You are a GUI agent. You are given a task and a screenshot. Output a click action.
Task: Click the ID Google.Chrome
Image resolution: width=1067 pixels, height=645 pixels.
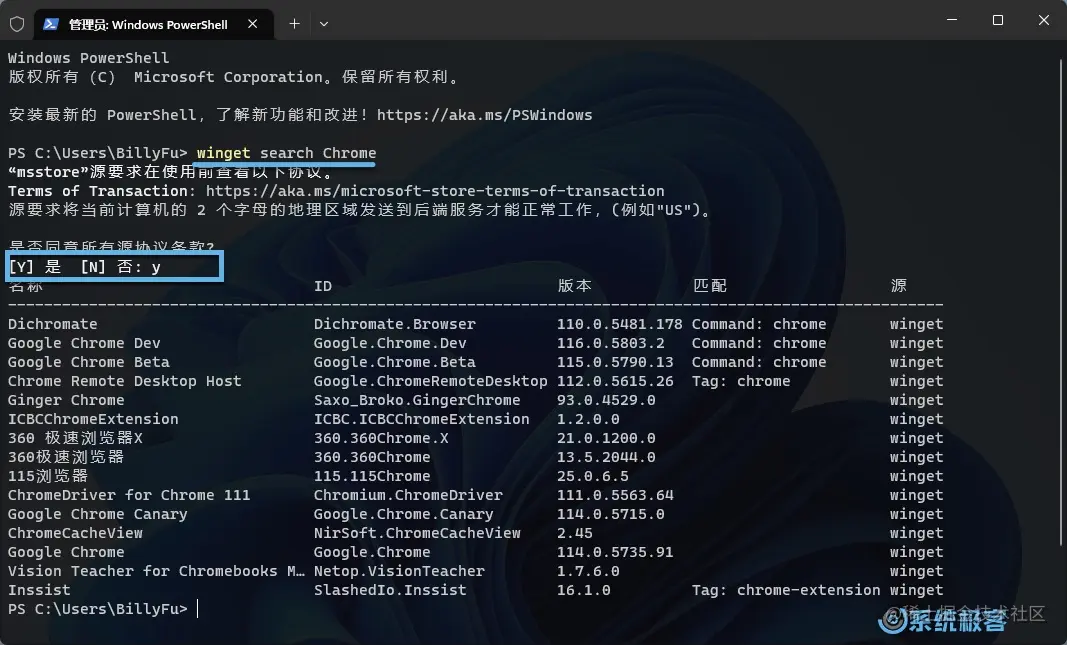tap(372, 552)
